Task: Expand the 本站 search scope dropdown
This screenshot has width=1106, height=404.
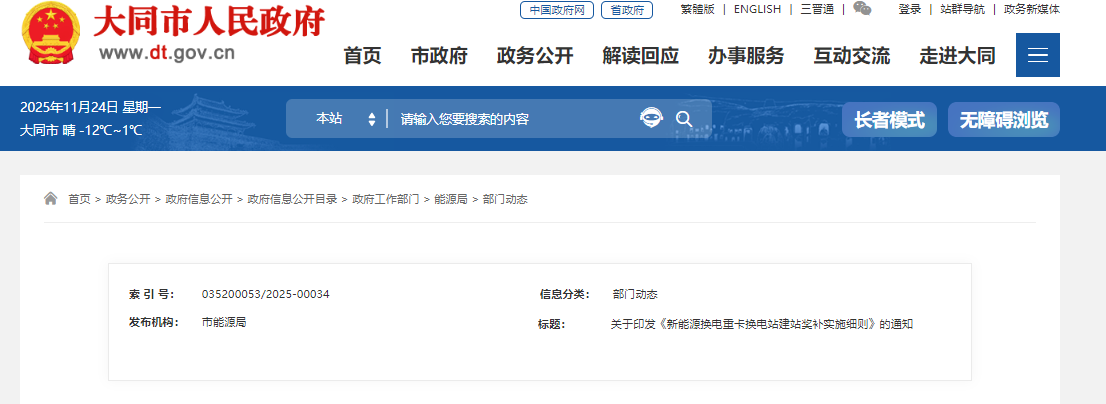Action: (x=343, y=119)
